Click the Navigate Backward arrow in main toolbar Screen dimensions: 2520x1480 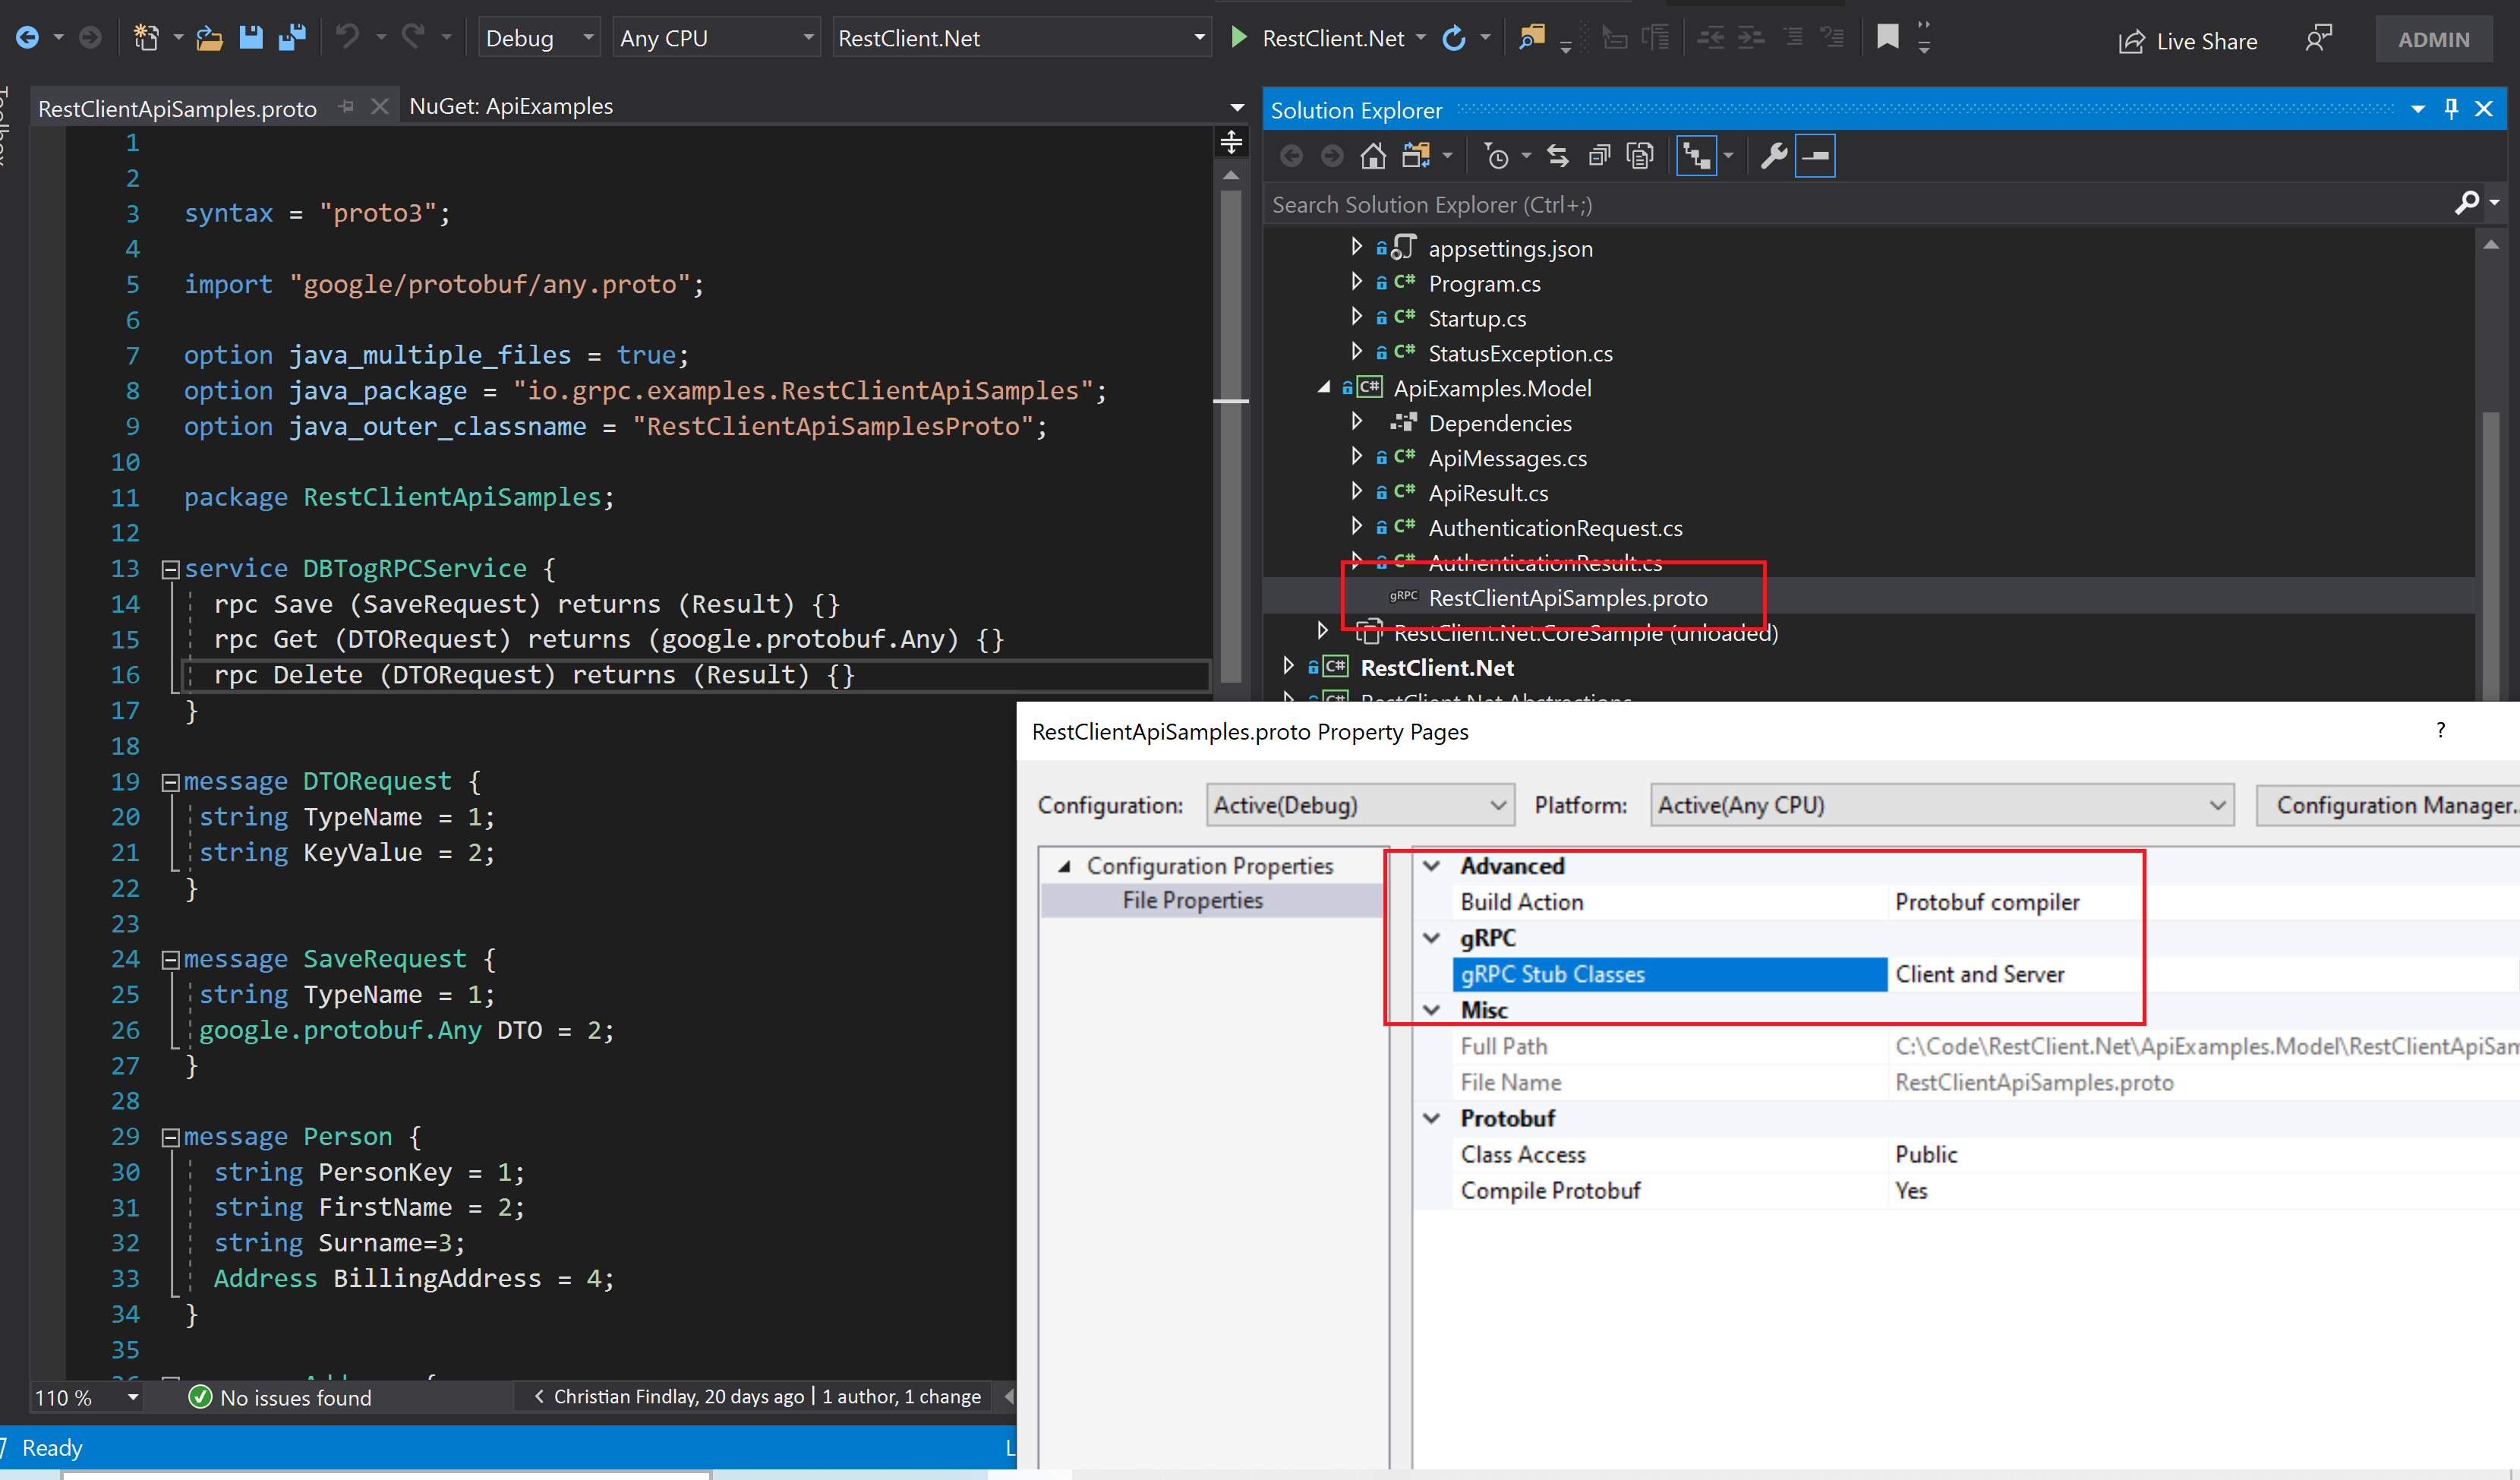(27, 38)
